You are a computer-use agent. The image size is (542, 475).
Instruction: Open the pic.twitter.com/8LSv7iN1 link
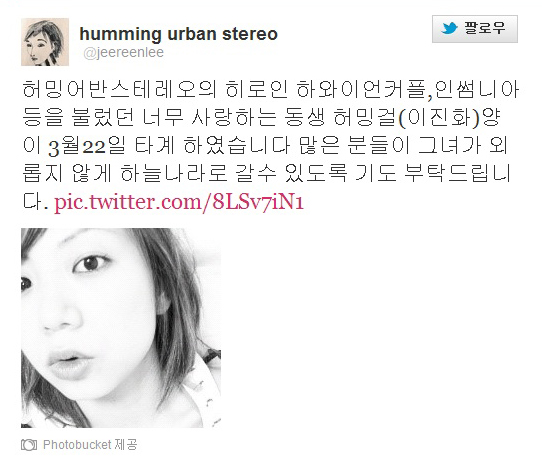pyautogui.click(x=179, y=201)
